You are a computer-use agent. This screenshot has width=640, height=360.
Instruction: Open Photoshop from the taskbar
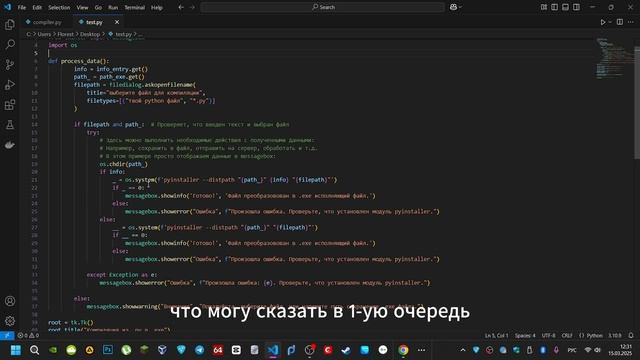click(x=108, y=350)
